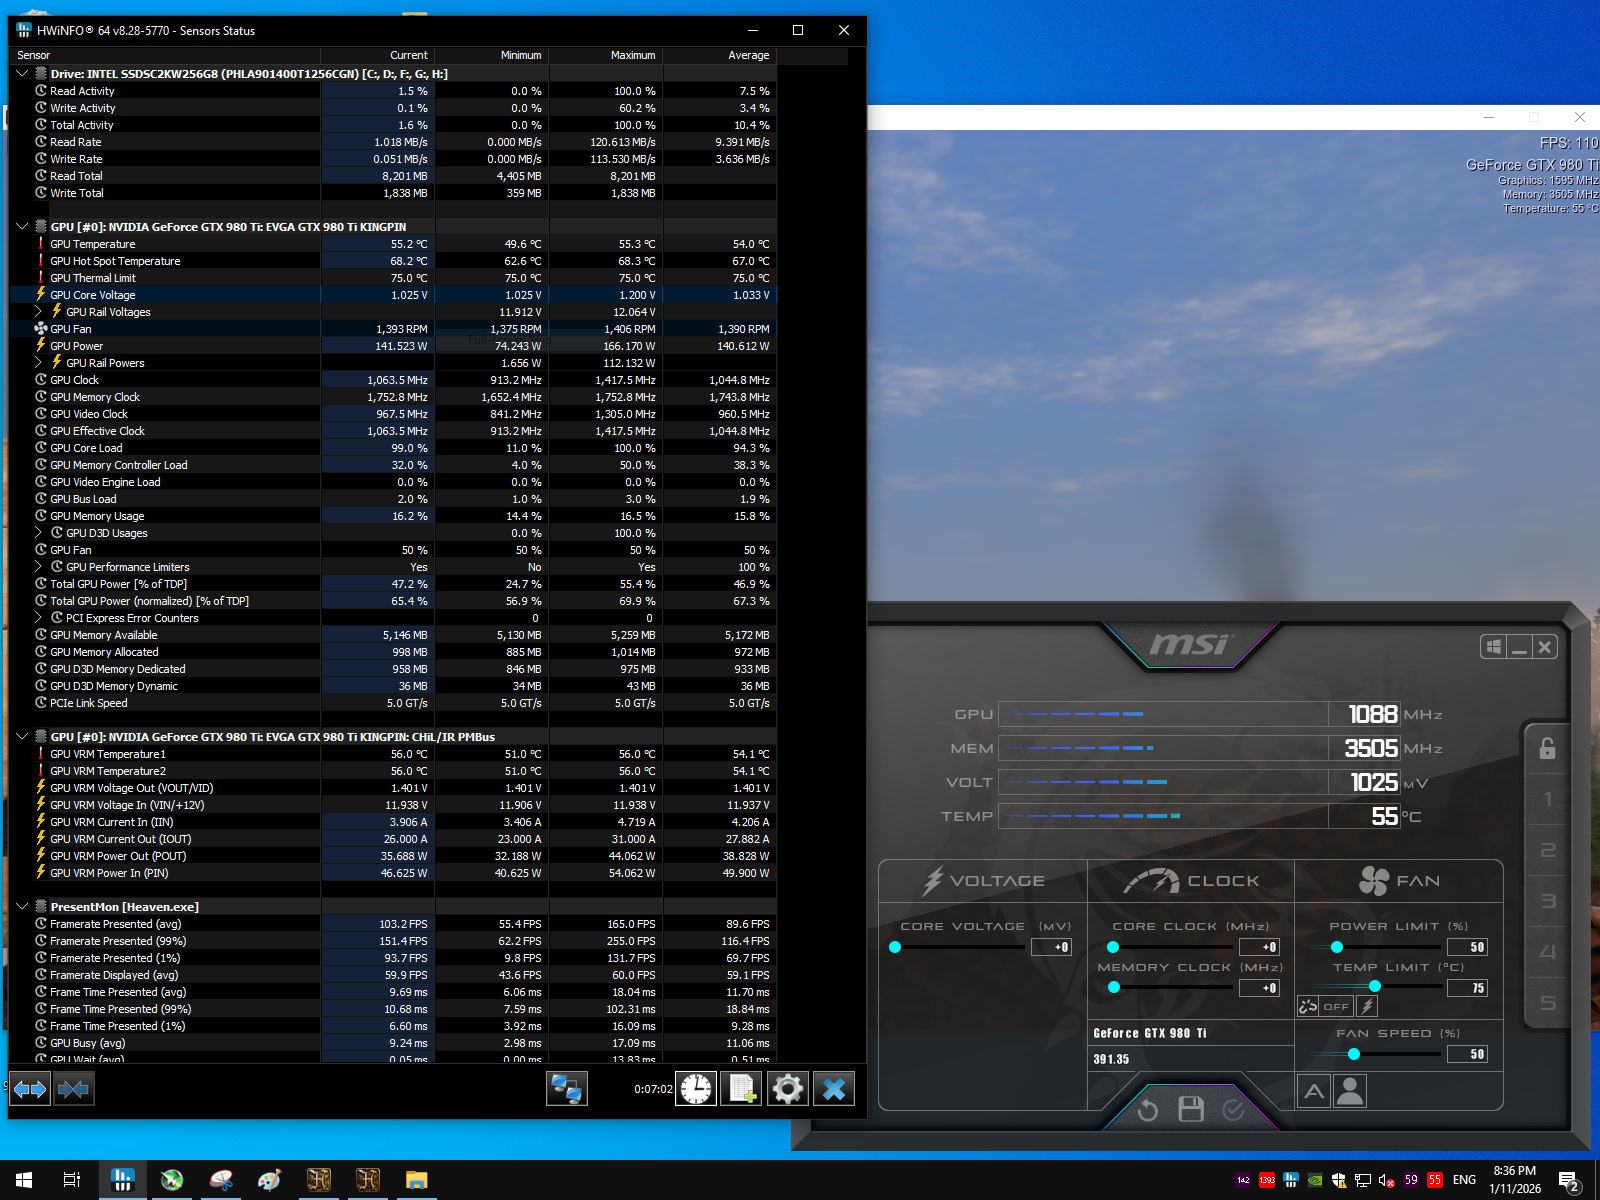Open the Afterburner FAN section header

click(1399, 881)
